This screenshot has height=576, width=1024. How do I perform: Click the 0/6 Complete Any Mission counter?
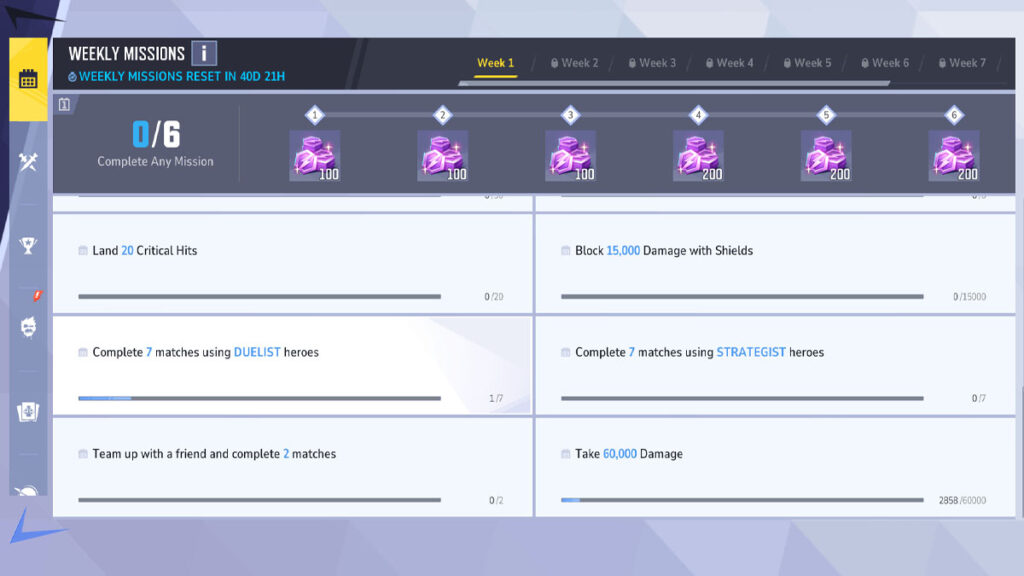(x=155, y=144)
